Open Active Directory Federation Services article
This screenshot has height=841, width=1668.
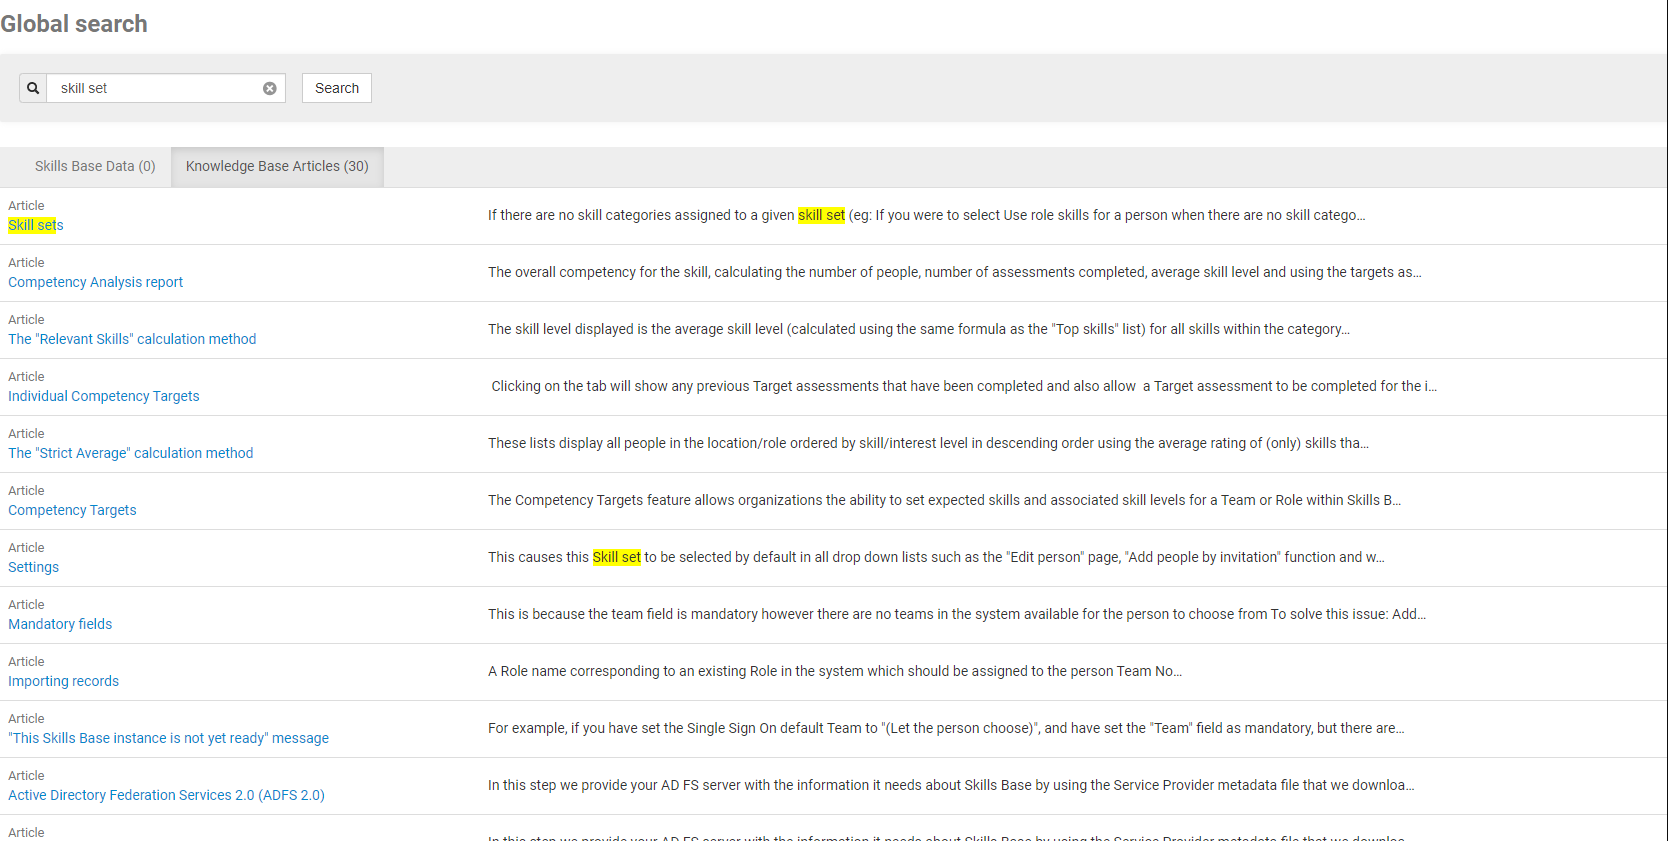(167, 795)
